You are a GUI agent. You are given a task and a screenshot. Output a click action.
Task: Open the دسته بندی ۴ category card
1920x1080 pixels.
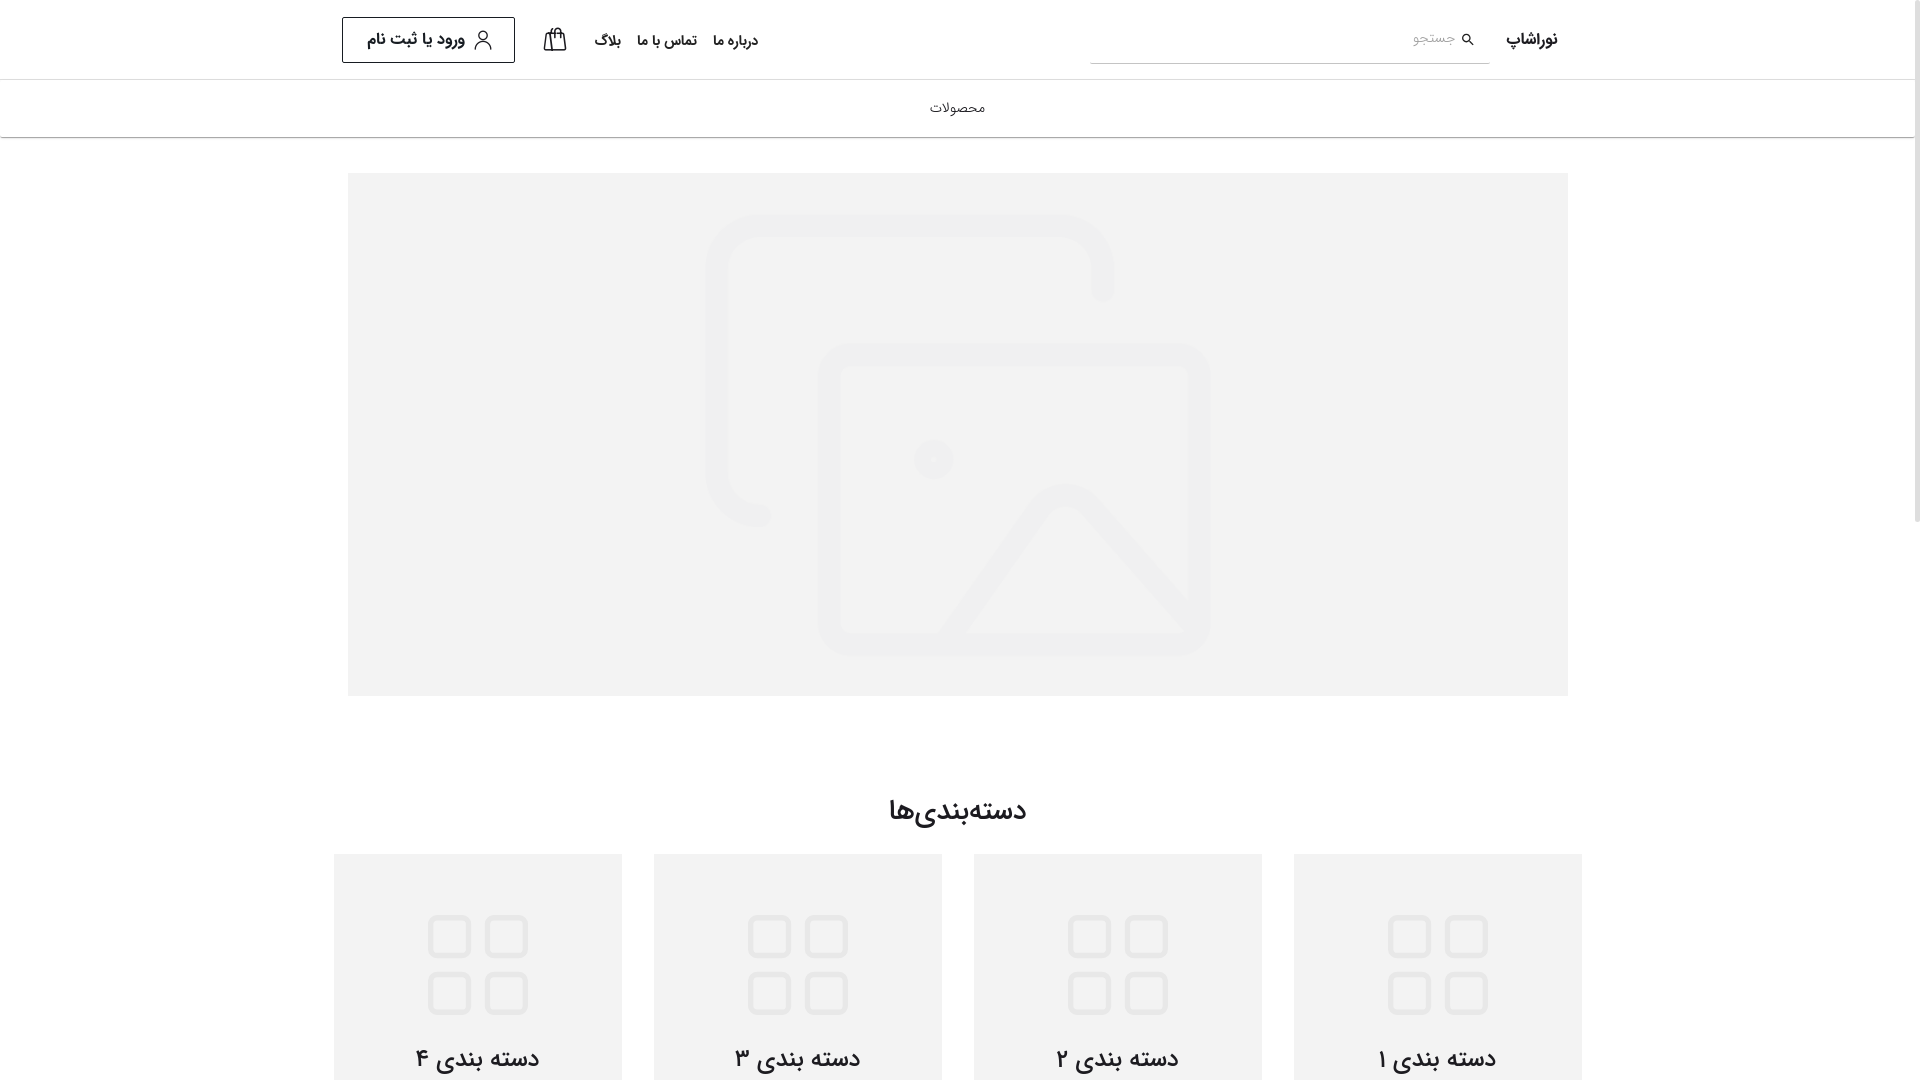pos(478,967)
